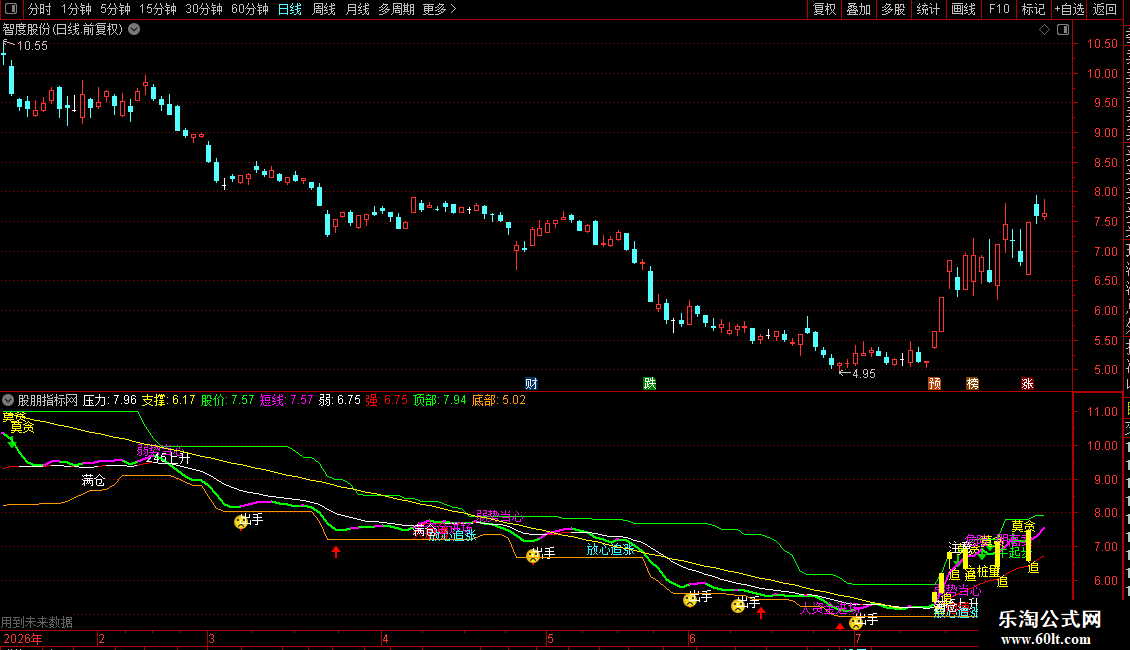Click the magenta 短线: 7.57 value
This screenshot has width=1130, height=650.
pyautogui.click(x=286, y=400)
